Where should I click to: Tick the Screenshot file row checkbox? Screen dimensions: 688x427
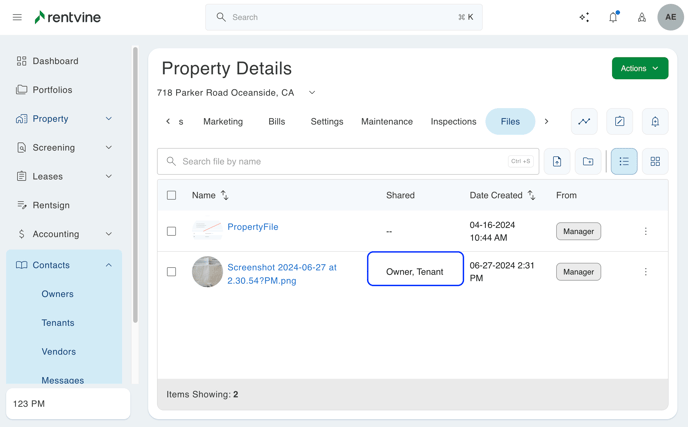(x=171, y=272)
